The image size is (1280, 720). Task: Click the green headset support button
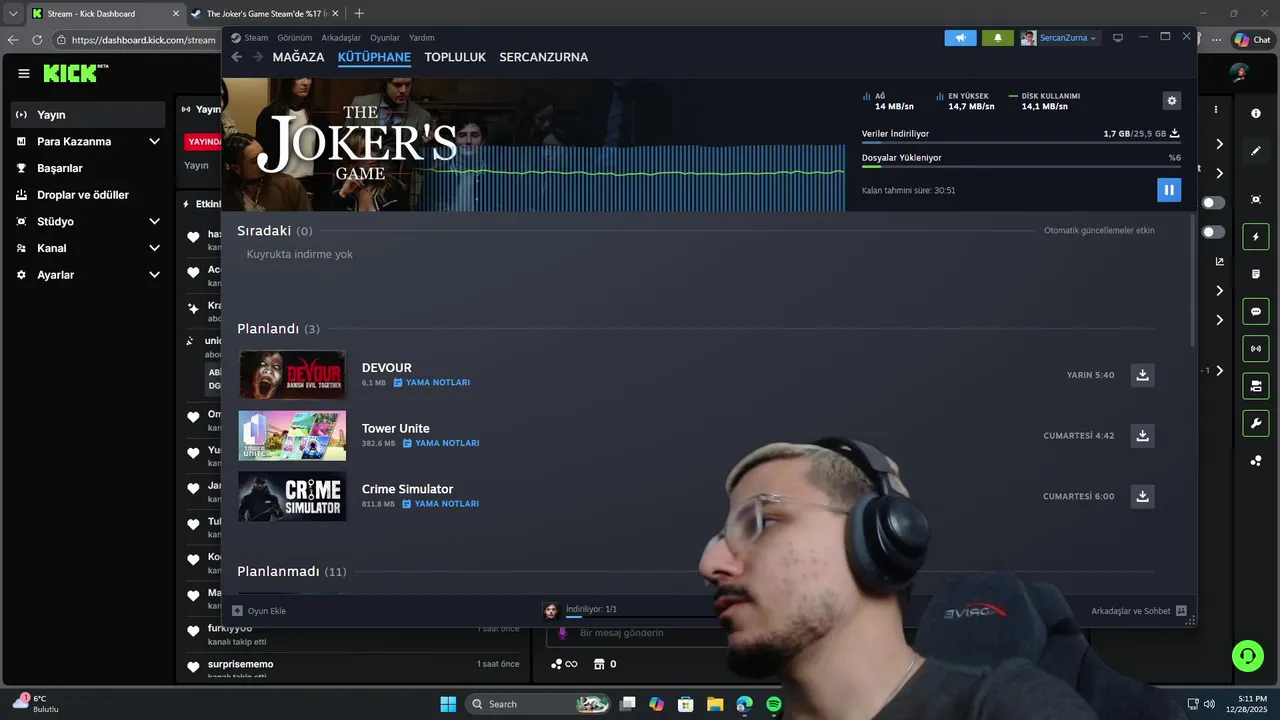(x=1248, y=656)
